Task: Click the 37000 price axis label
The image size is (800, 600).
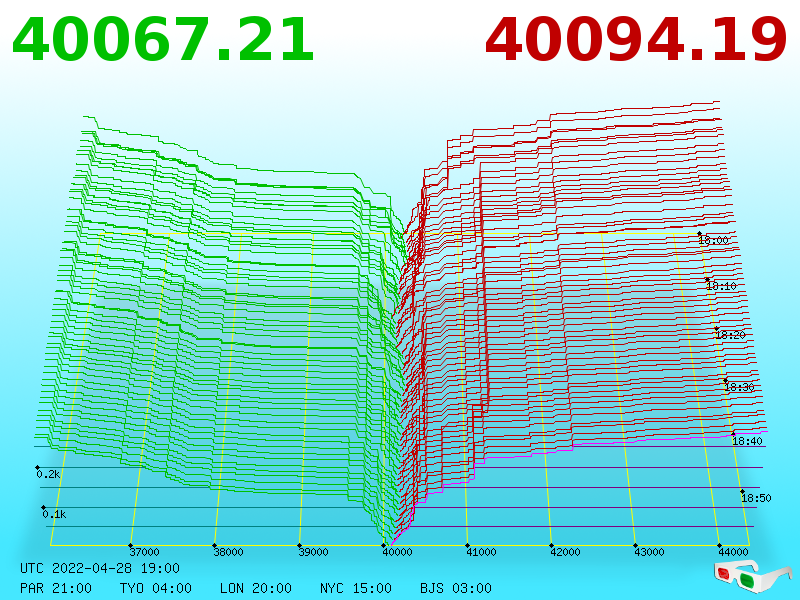Action: 144,552
